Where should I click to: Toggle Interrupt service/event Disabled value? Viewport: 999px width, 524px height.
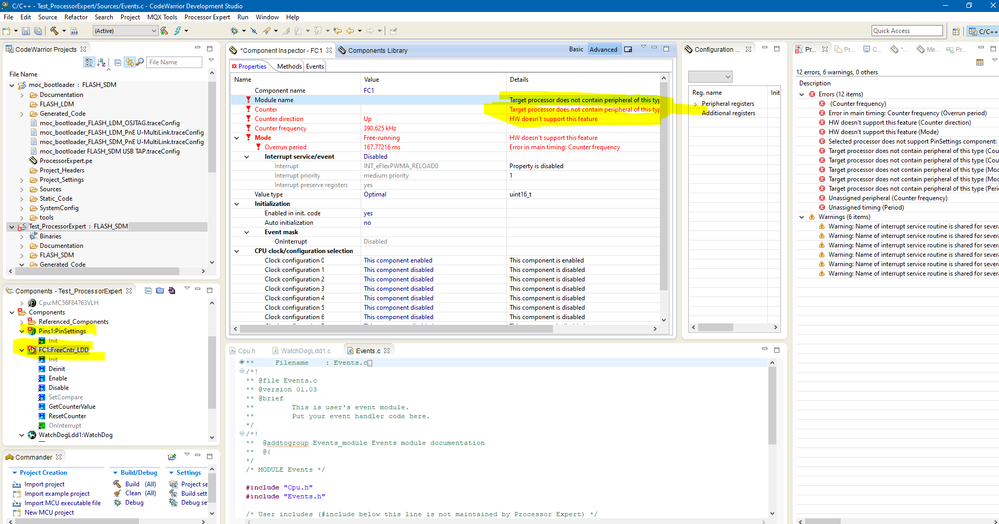[375, 156]
